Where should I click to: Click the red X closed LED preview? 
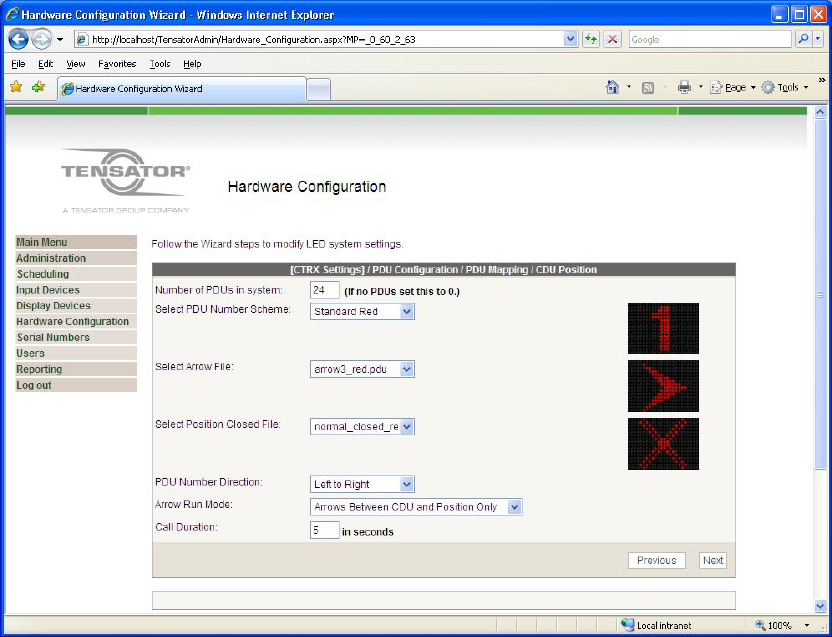point(663,444)
